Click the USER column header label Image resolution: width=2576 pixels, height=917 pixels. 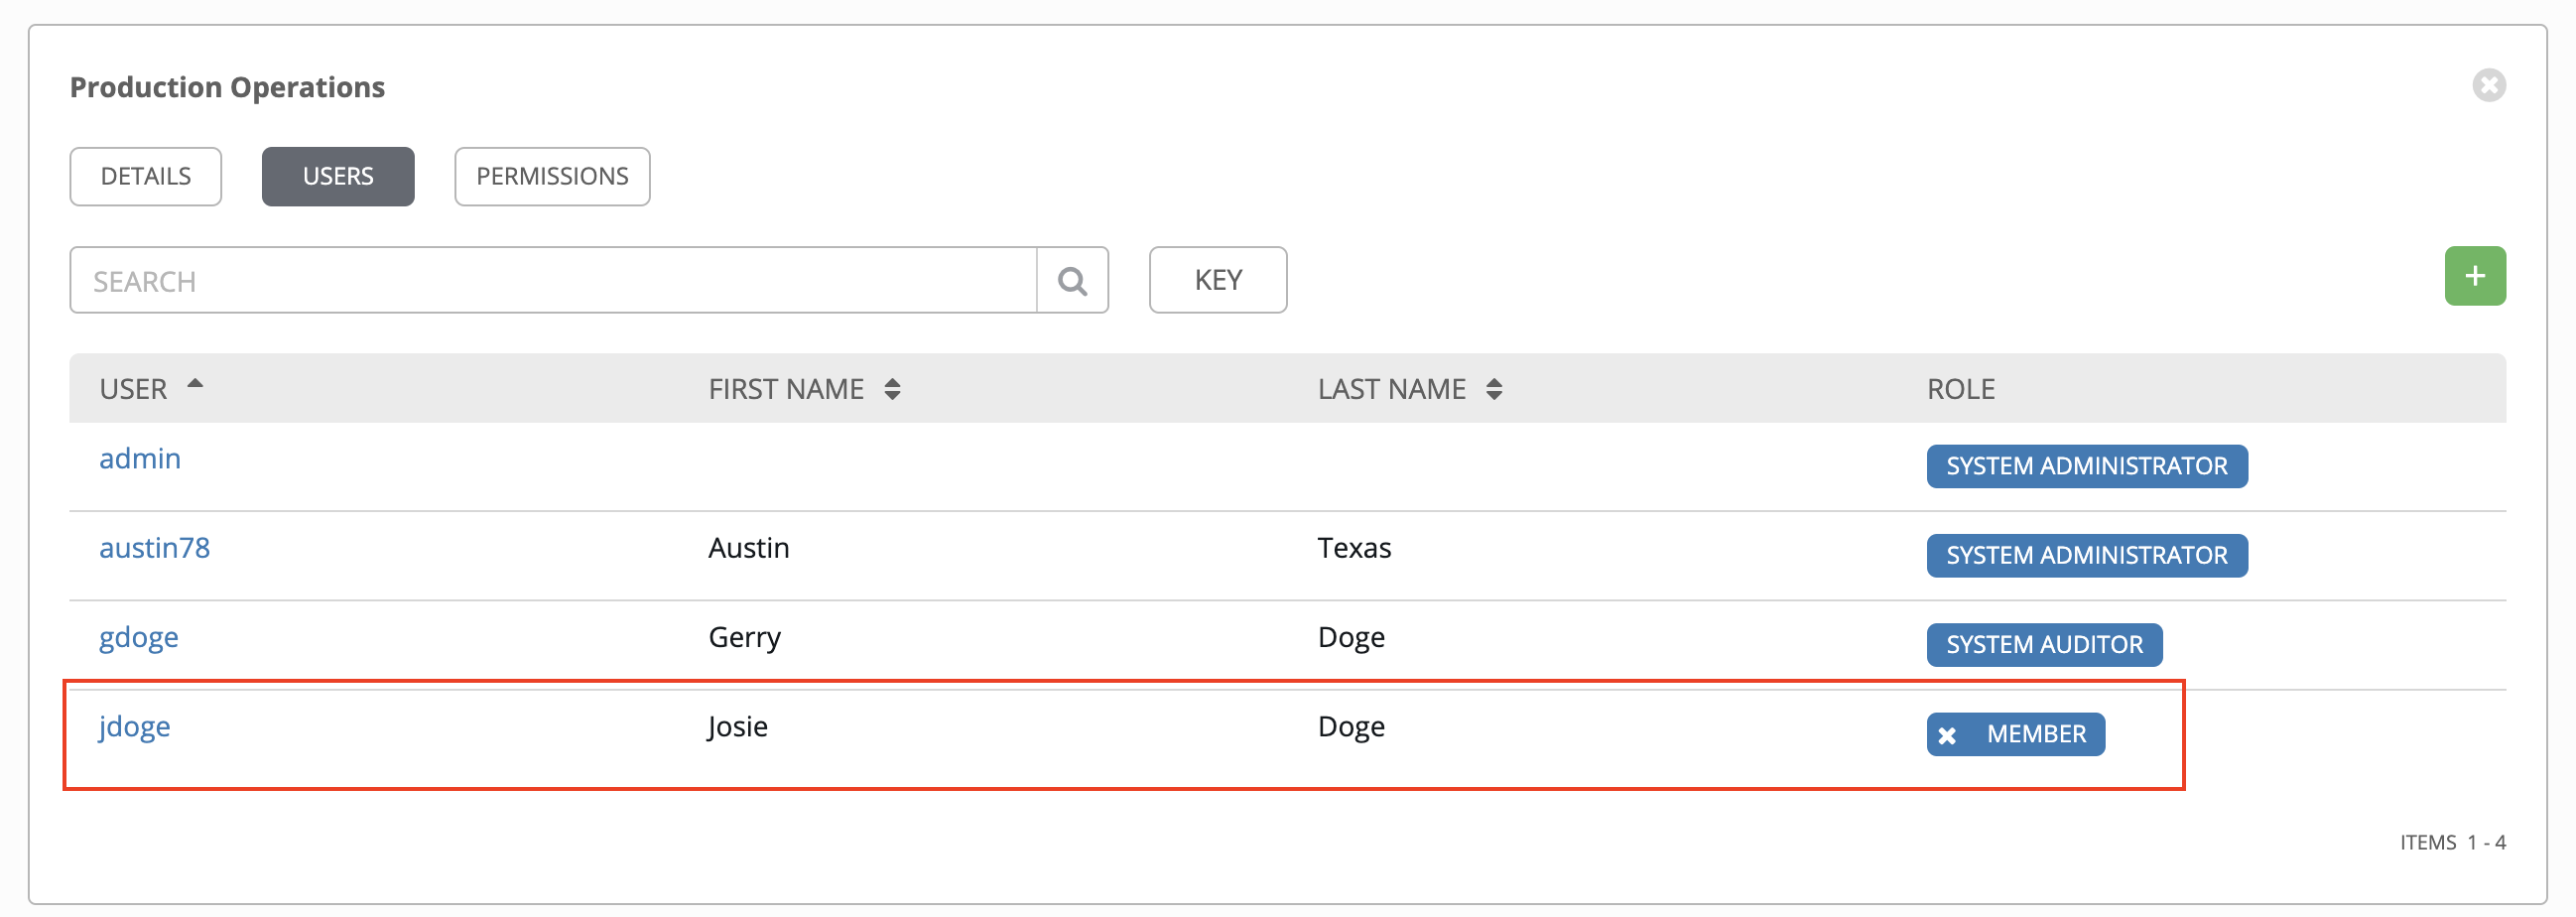pos(133,389)
